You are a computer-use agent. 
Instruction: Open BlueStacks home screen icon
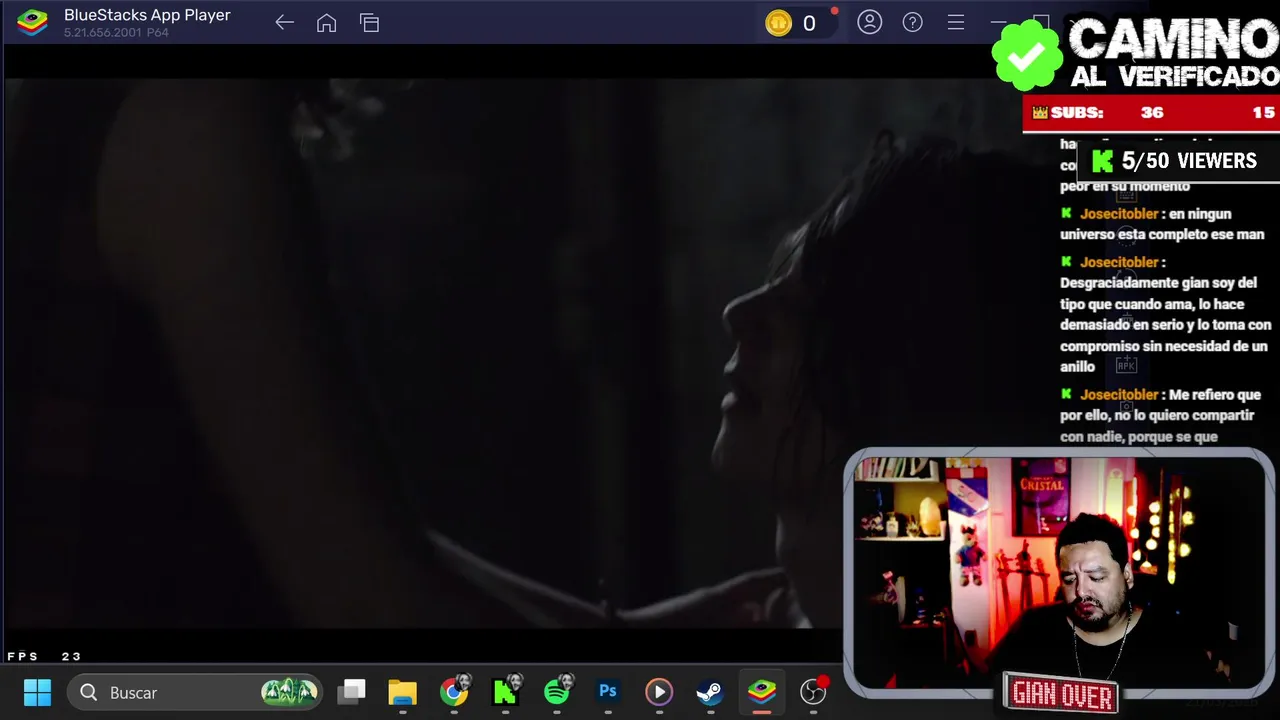[326, 23]
